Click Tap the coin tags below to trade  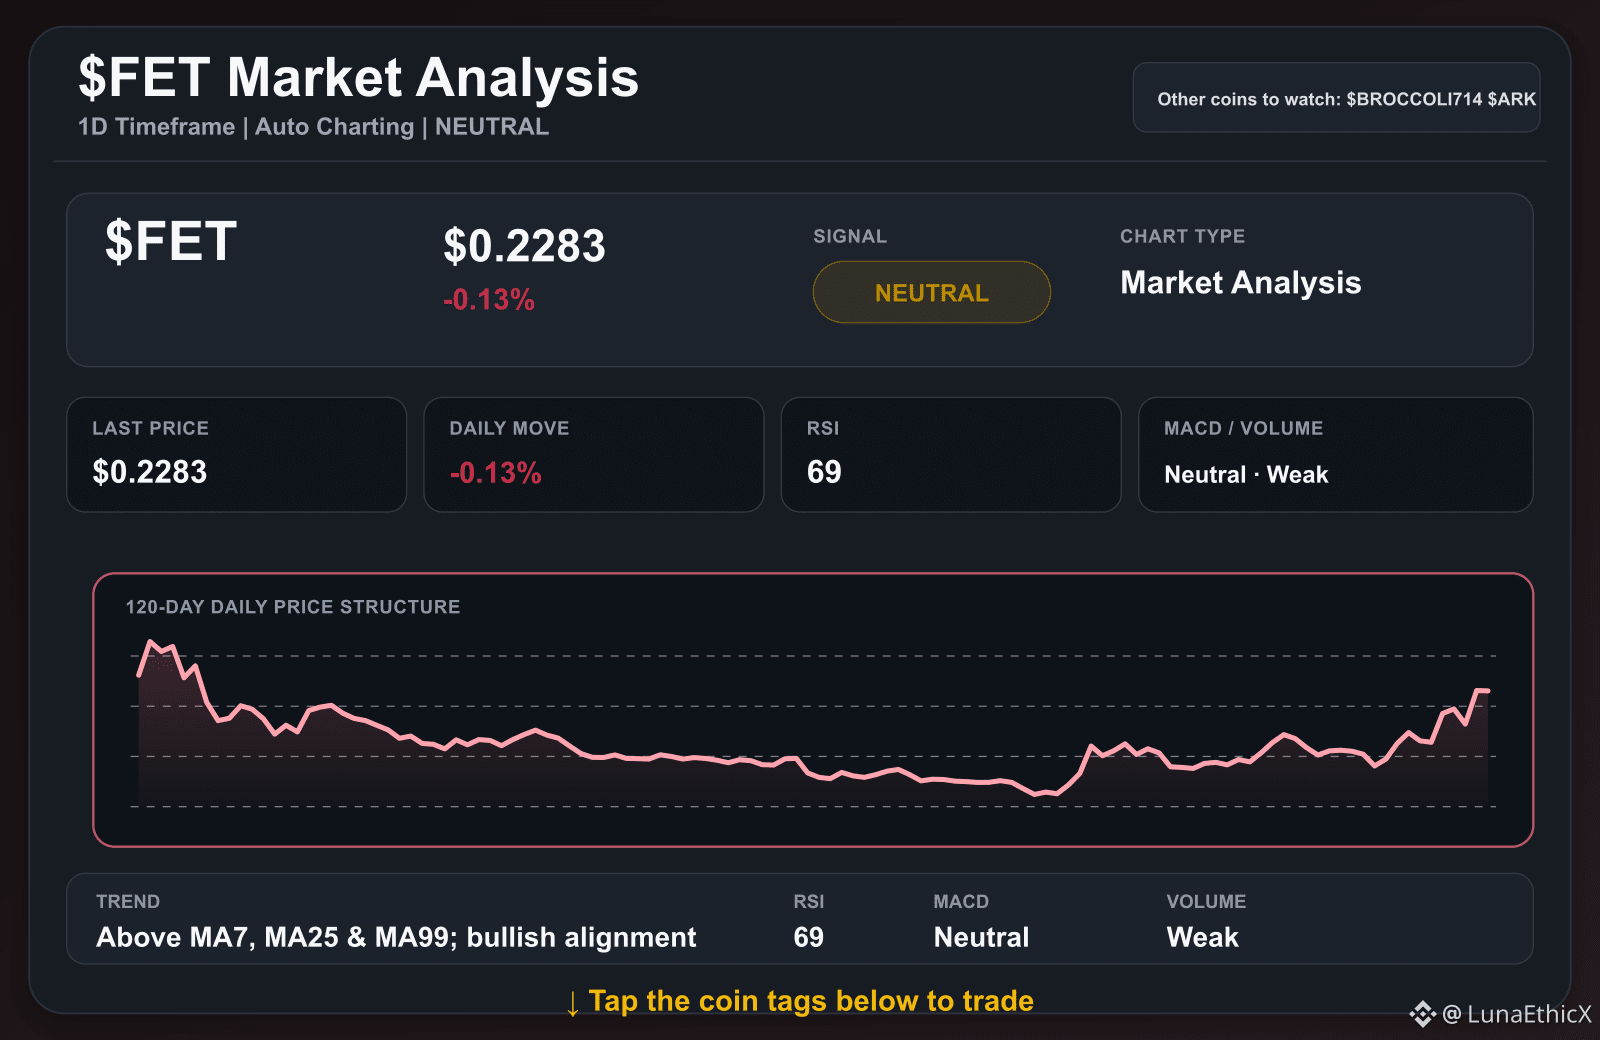[x=811, y=1001]
